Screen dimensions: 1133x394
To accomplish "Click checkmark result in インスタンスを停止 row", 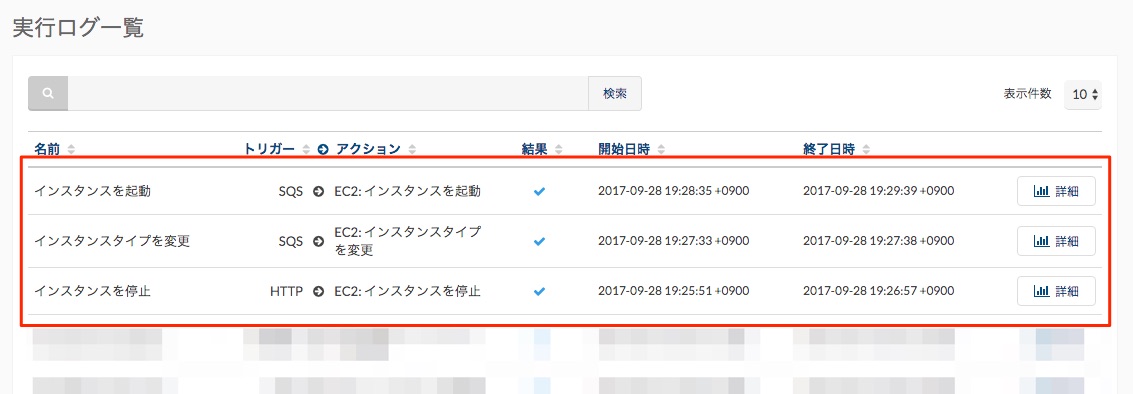I will (539, 291).
